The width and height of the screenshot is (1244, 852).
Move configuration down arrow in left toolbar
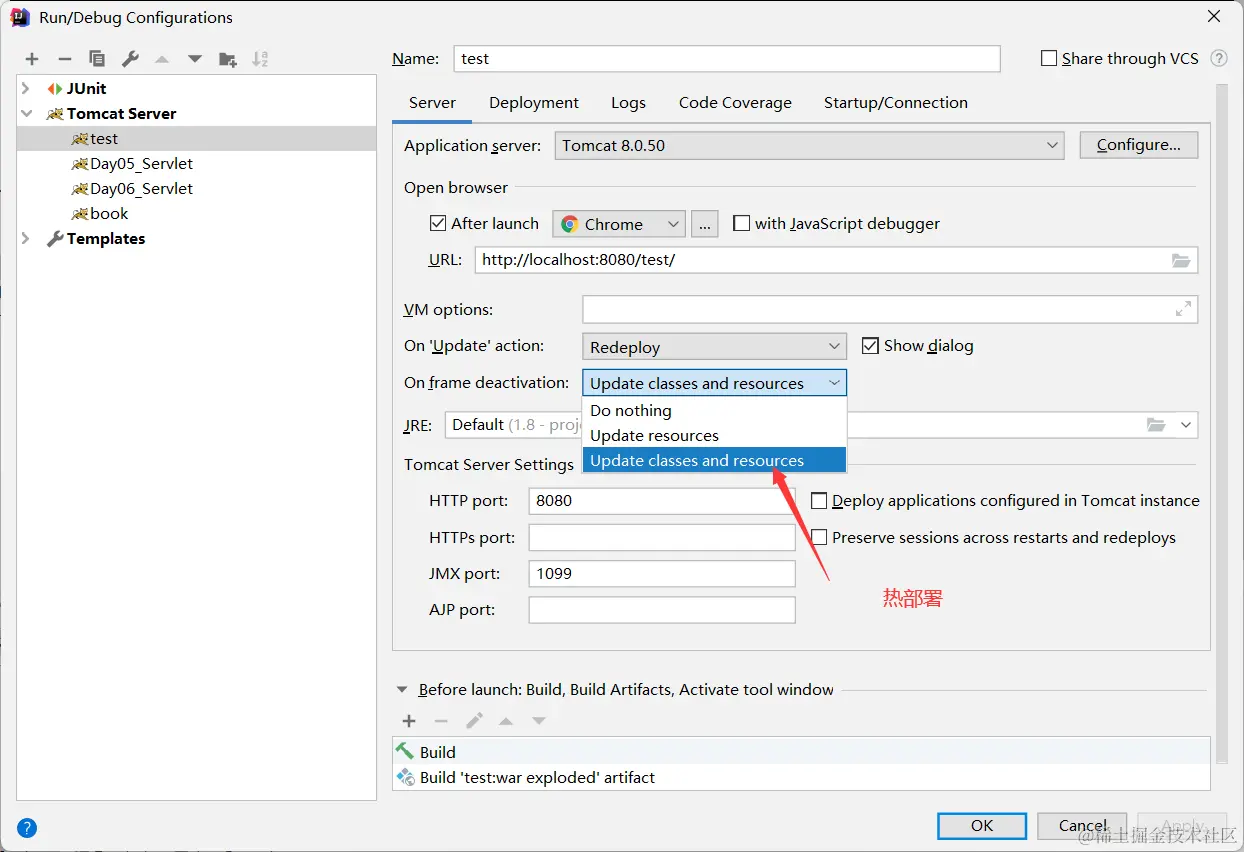click(x=195, y=59)
